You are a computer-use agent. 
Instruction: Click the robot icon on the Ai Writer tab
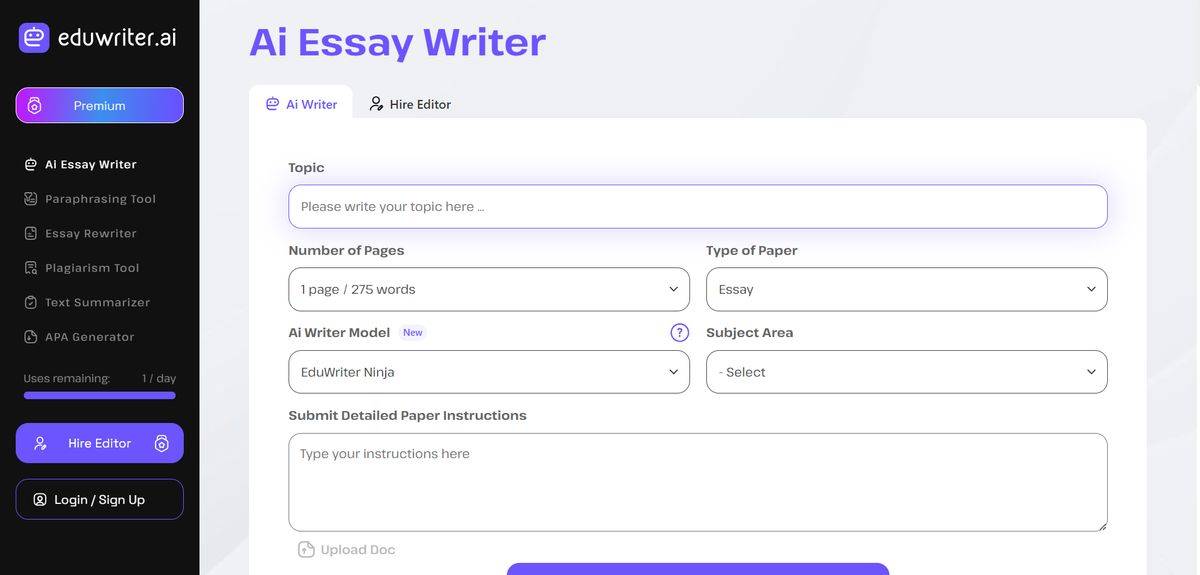[272, 104]
